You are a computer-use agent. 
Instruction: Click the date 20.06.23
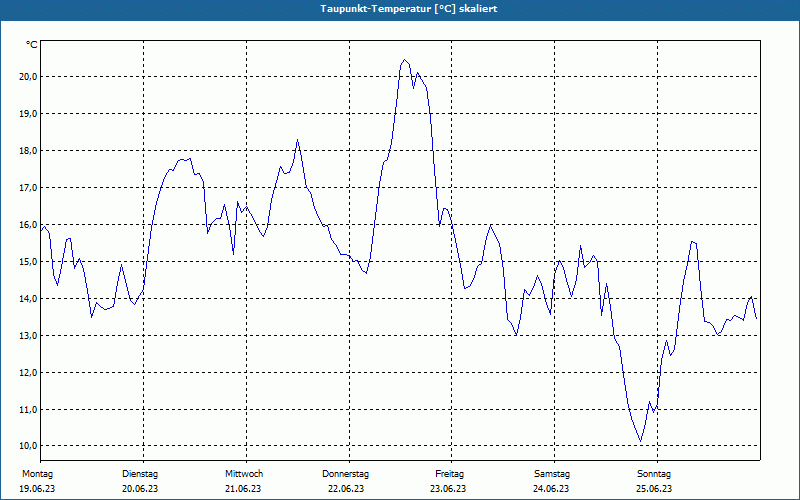click(x=140, y=489)
